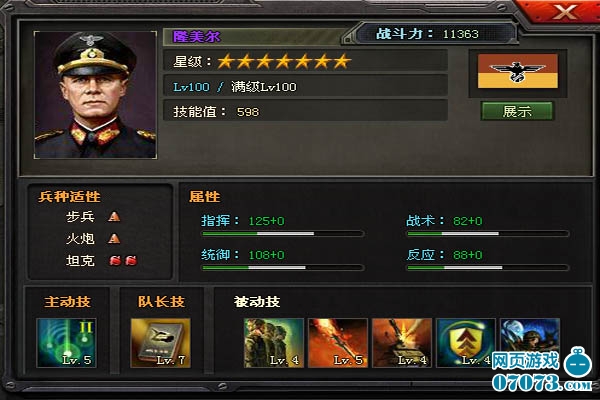This screenshot has height=400, width=600.
Task: Click the 战术 tactics attribute bar
Action: tap(488, 233)
